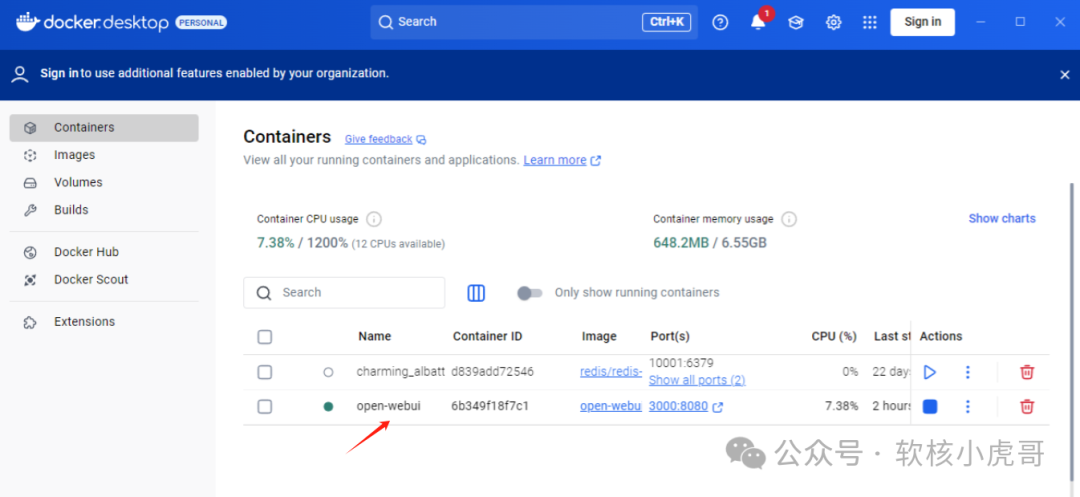This screenshot has height=497, width=1080.
Task: Select Containers in the sidebar
Action: [104, 128]
